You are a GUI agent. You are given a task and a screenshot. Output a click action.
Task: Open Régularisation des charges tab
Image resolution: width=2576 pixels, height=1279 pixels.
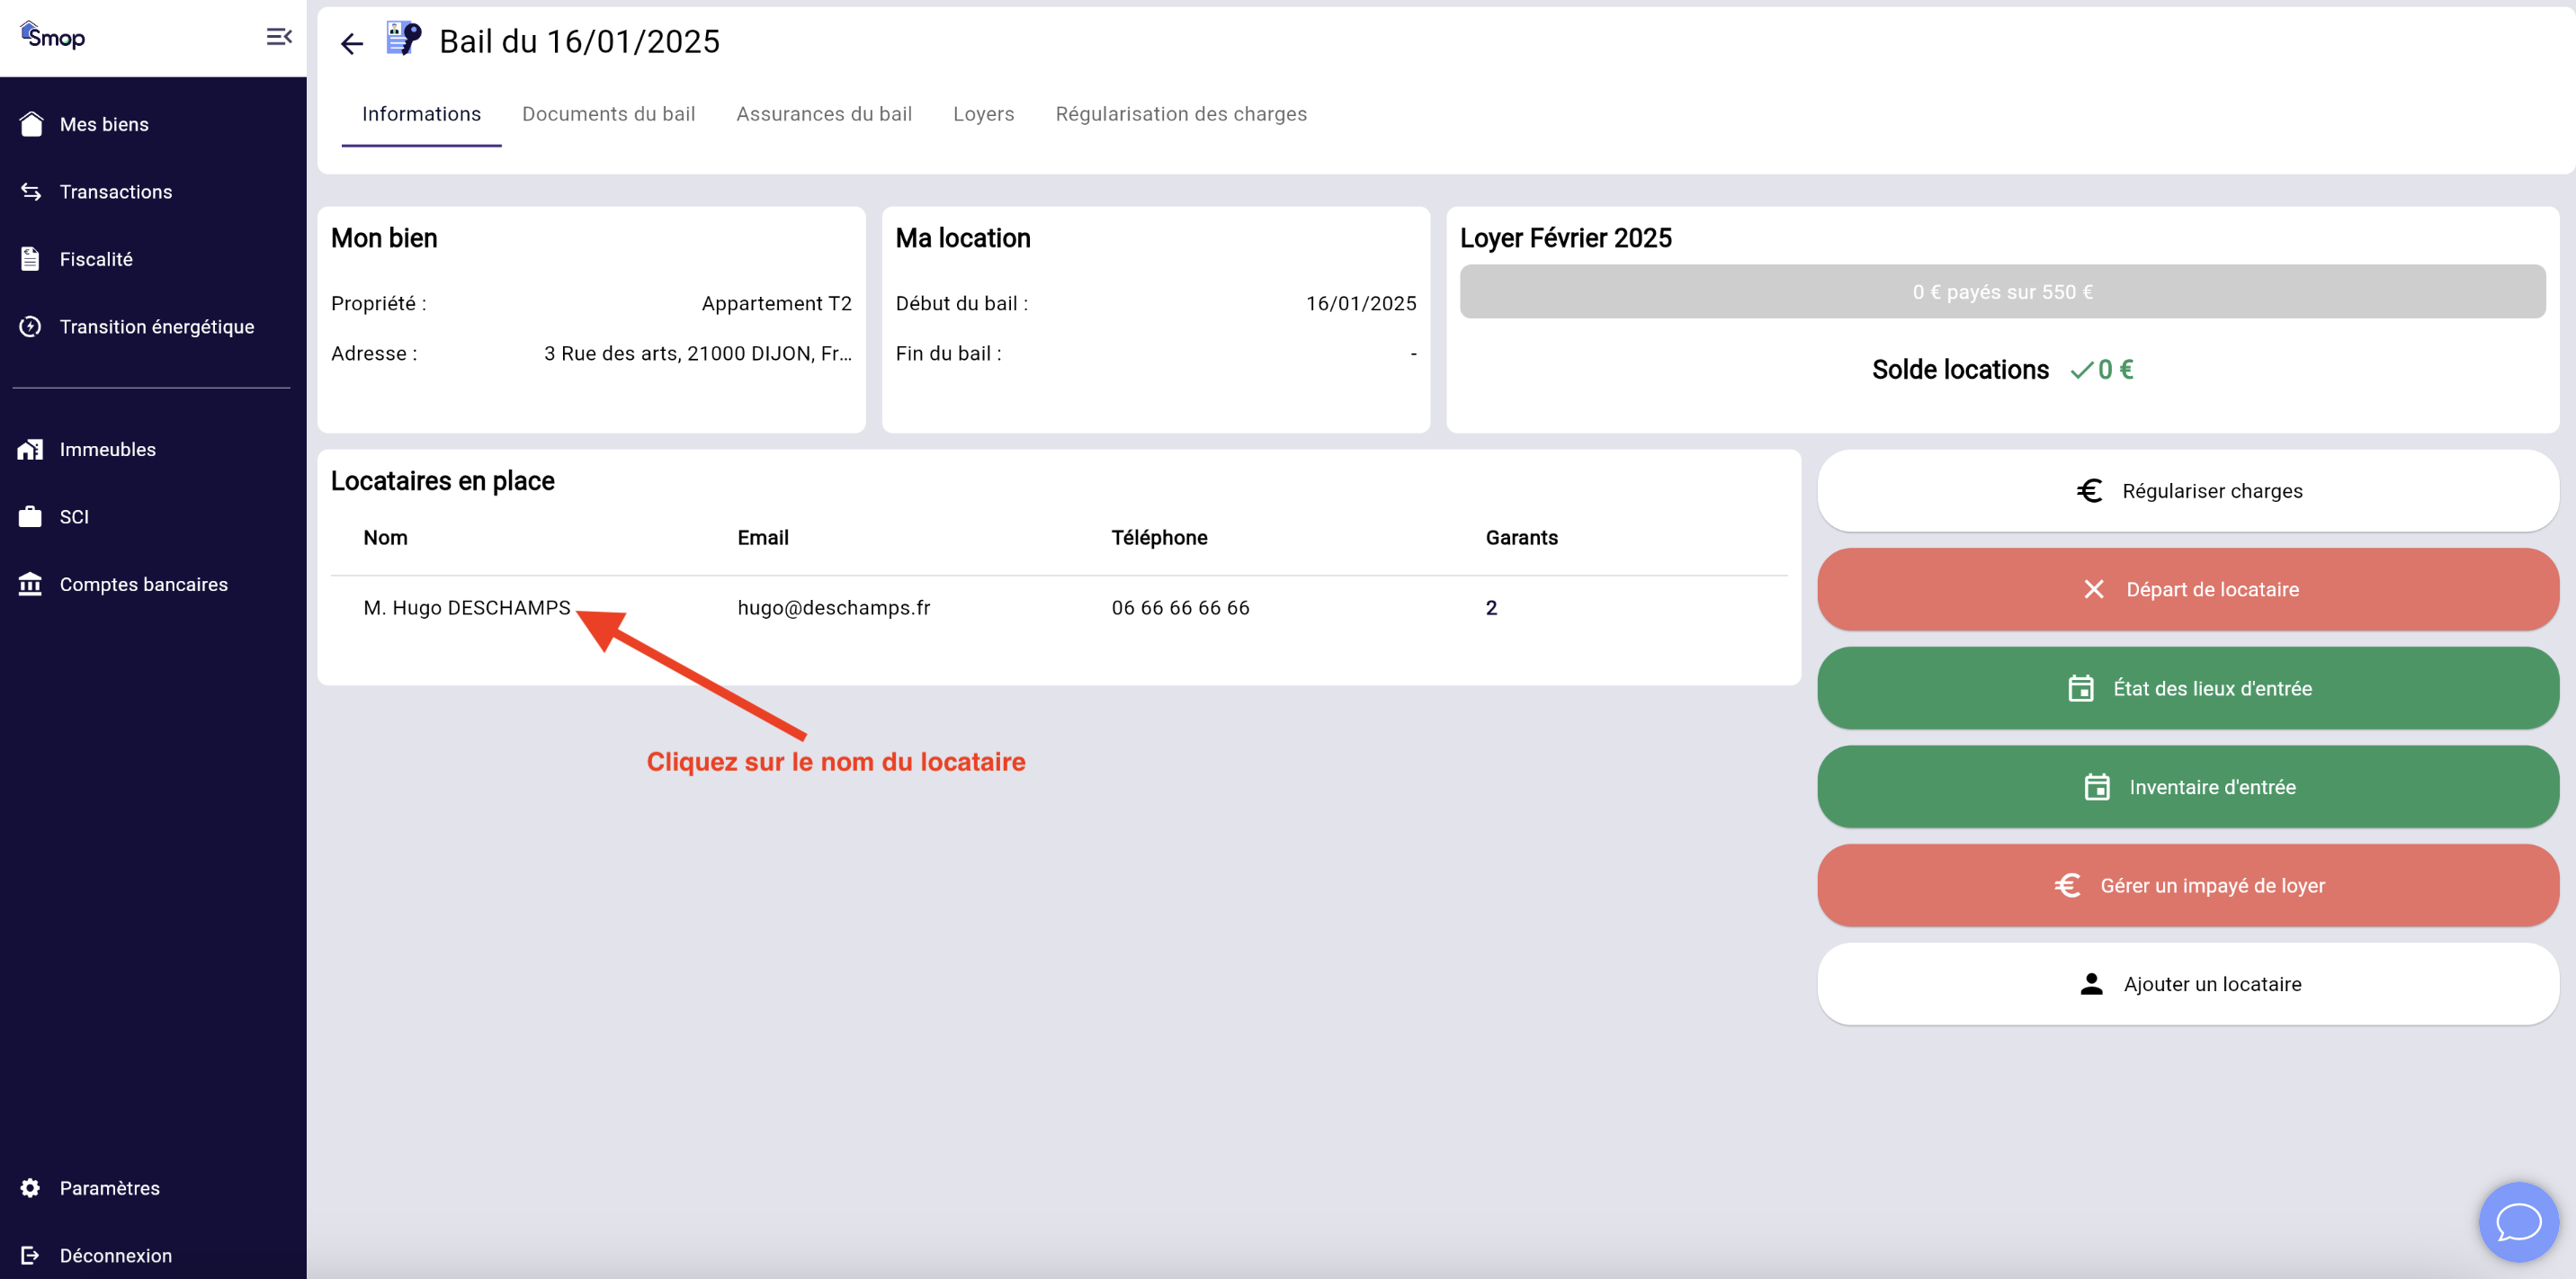tap(1180, 114)
